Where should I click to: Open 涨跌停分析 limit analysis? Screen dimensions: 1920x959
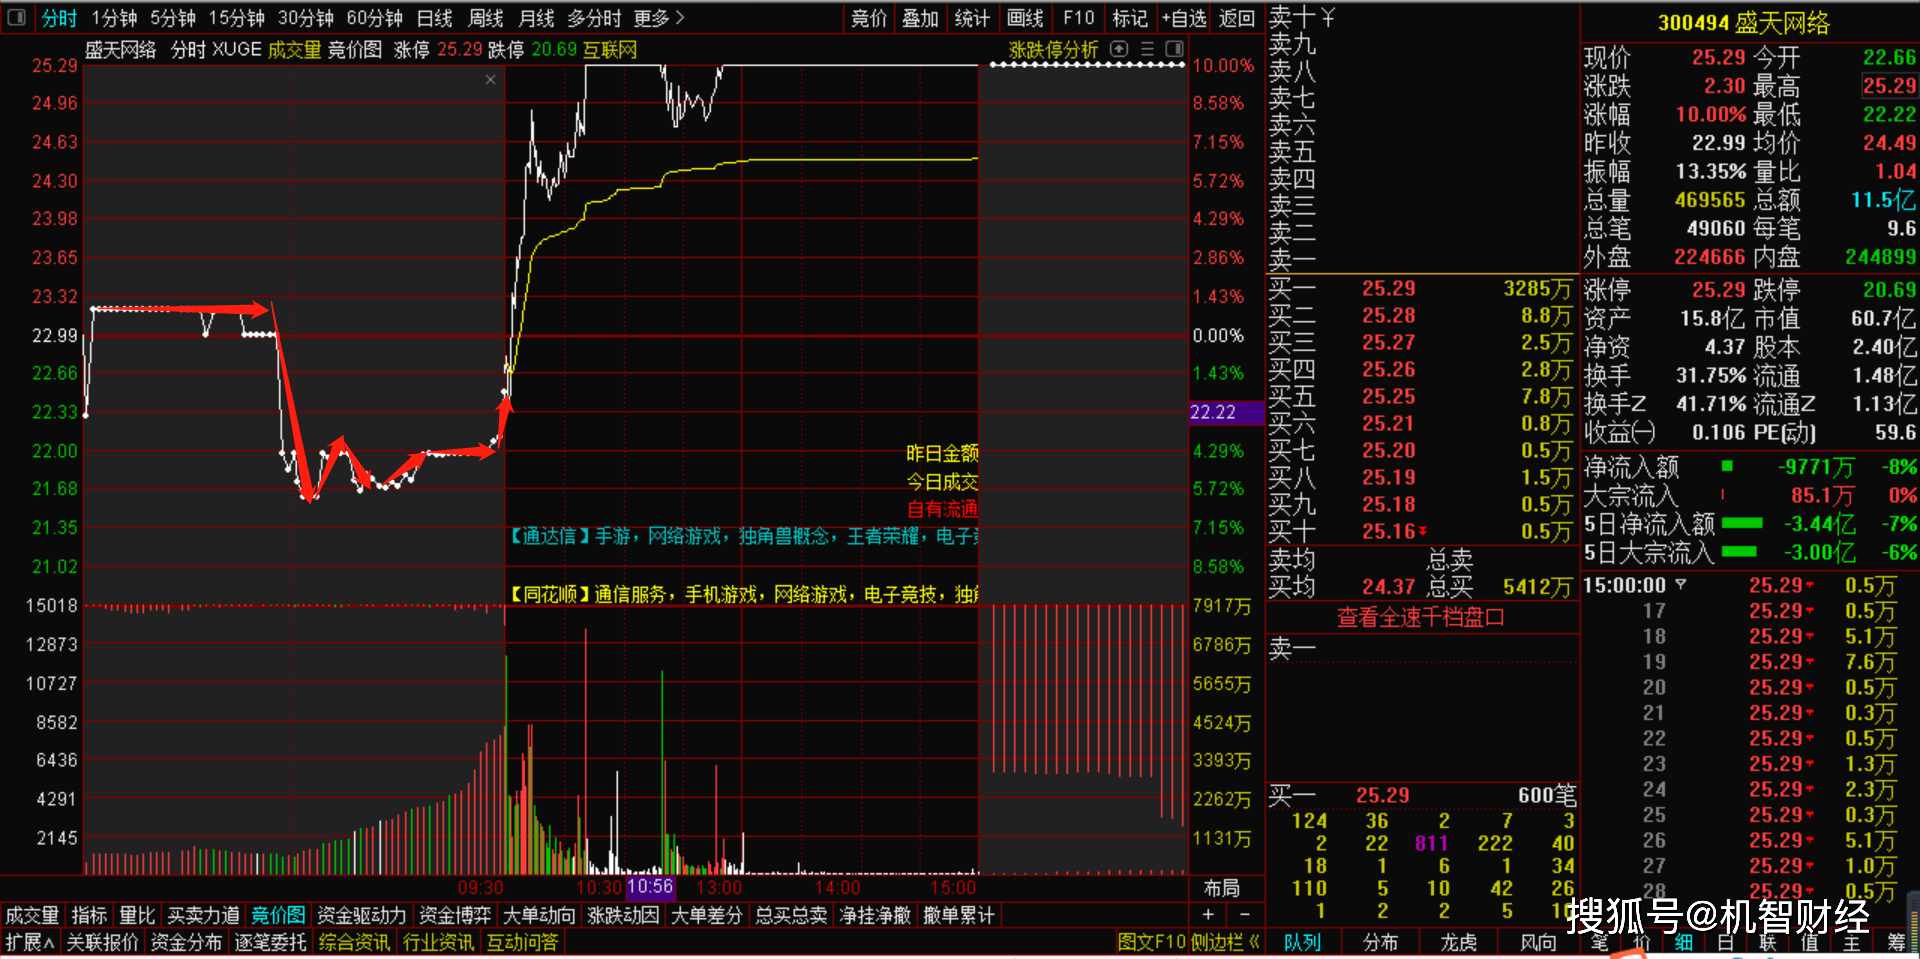pos(1053,50)
